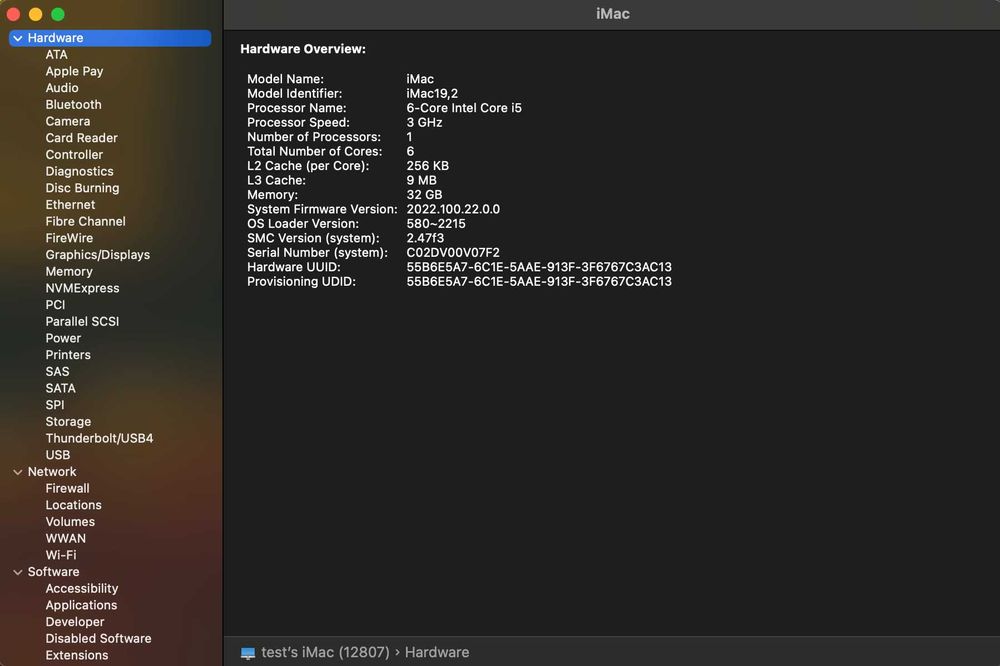
Task: Click the Hardware UUID value
Action: pos(539,267)
